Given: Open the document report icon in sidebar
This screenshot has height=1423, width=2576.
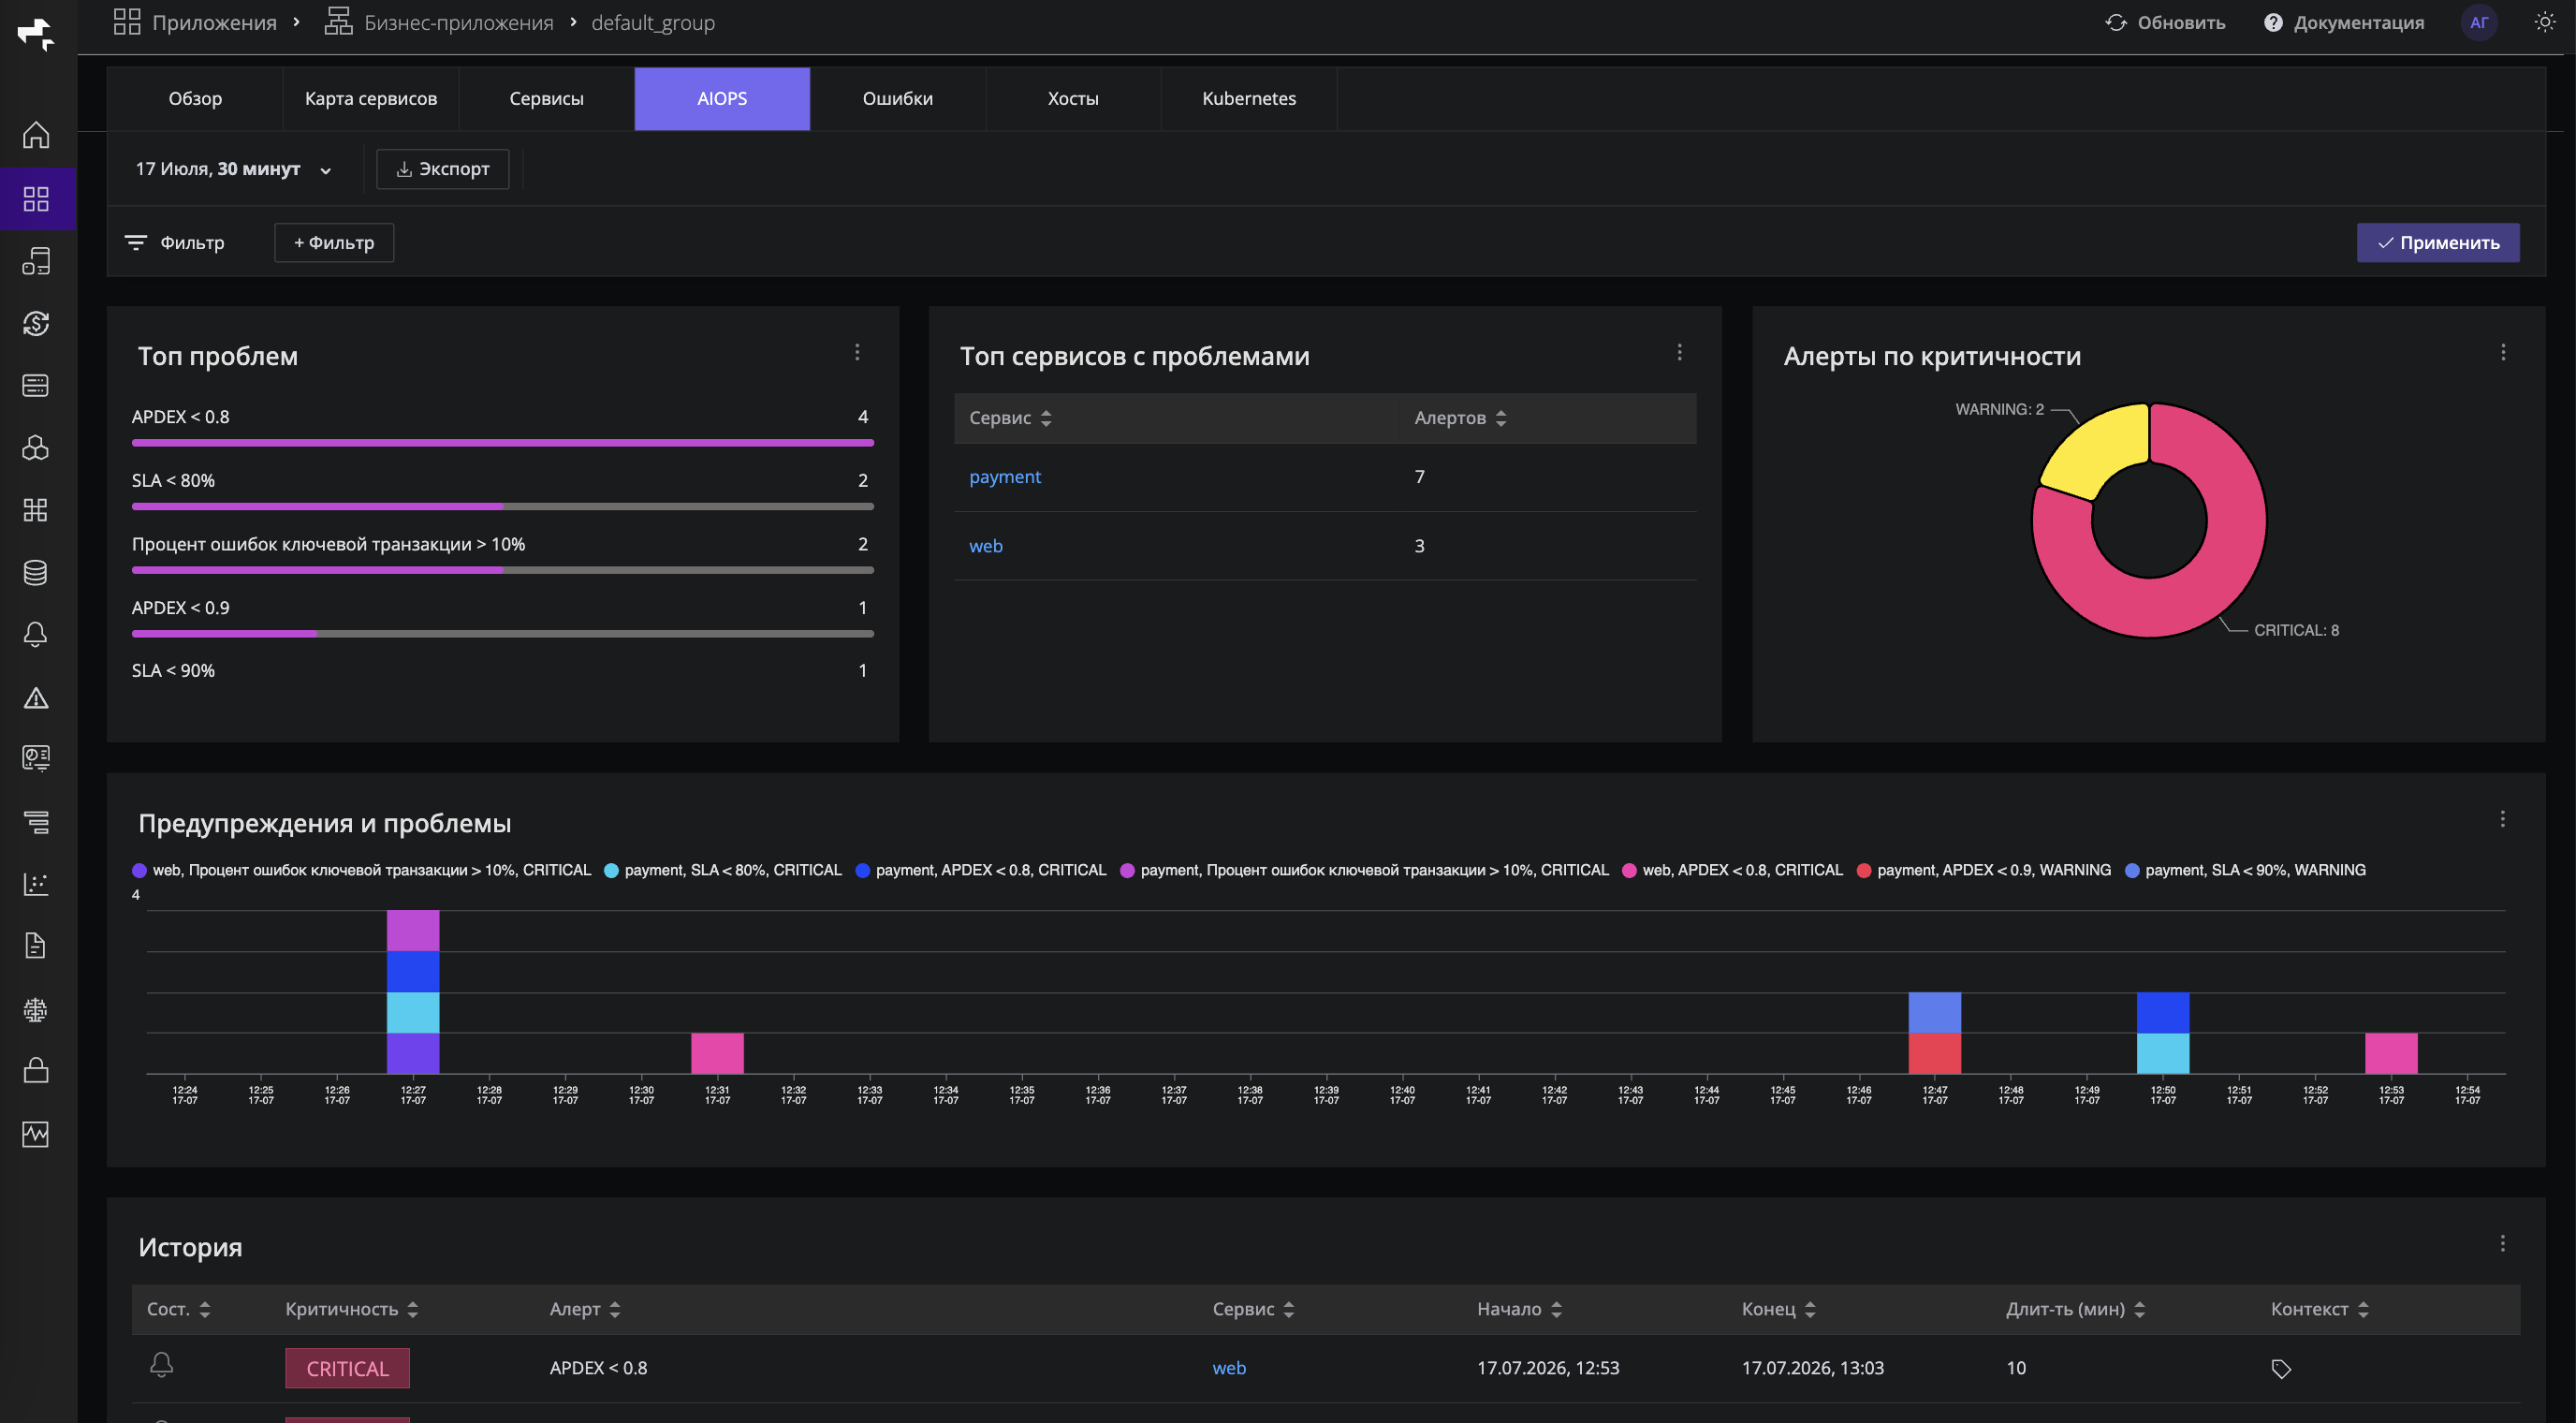Looking at the screenshot, I should 36,946.
